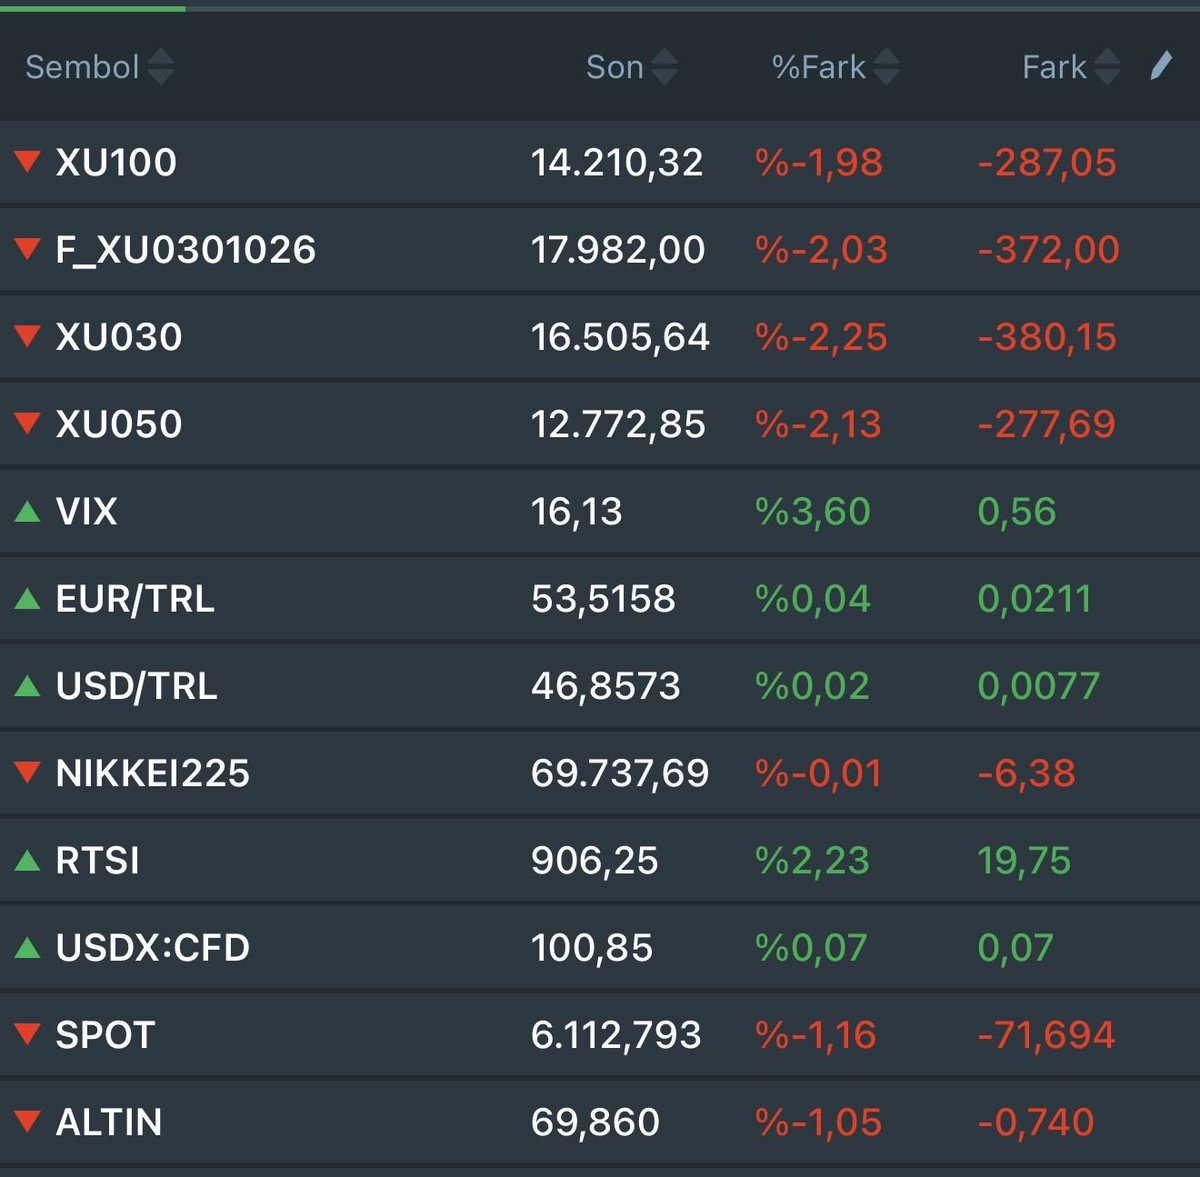Select last price 16.505,64
Image resolution: width=1200 pixels, height=1177 pixels.
[x=620, y=337]
